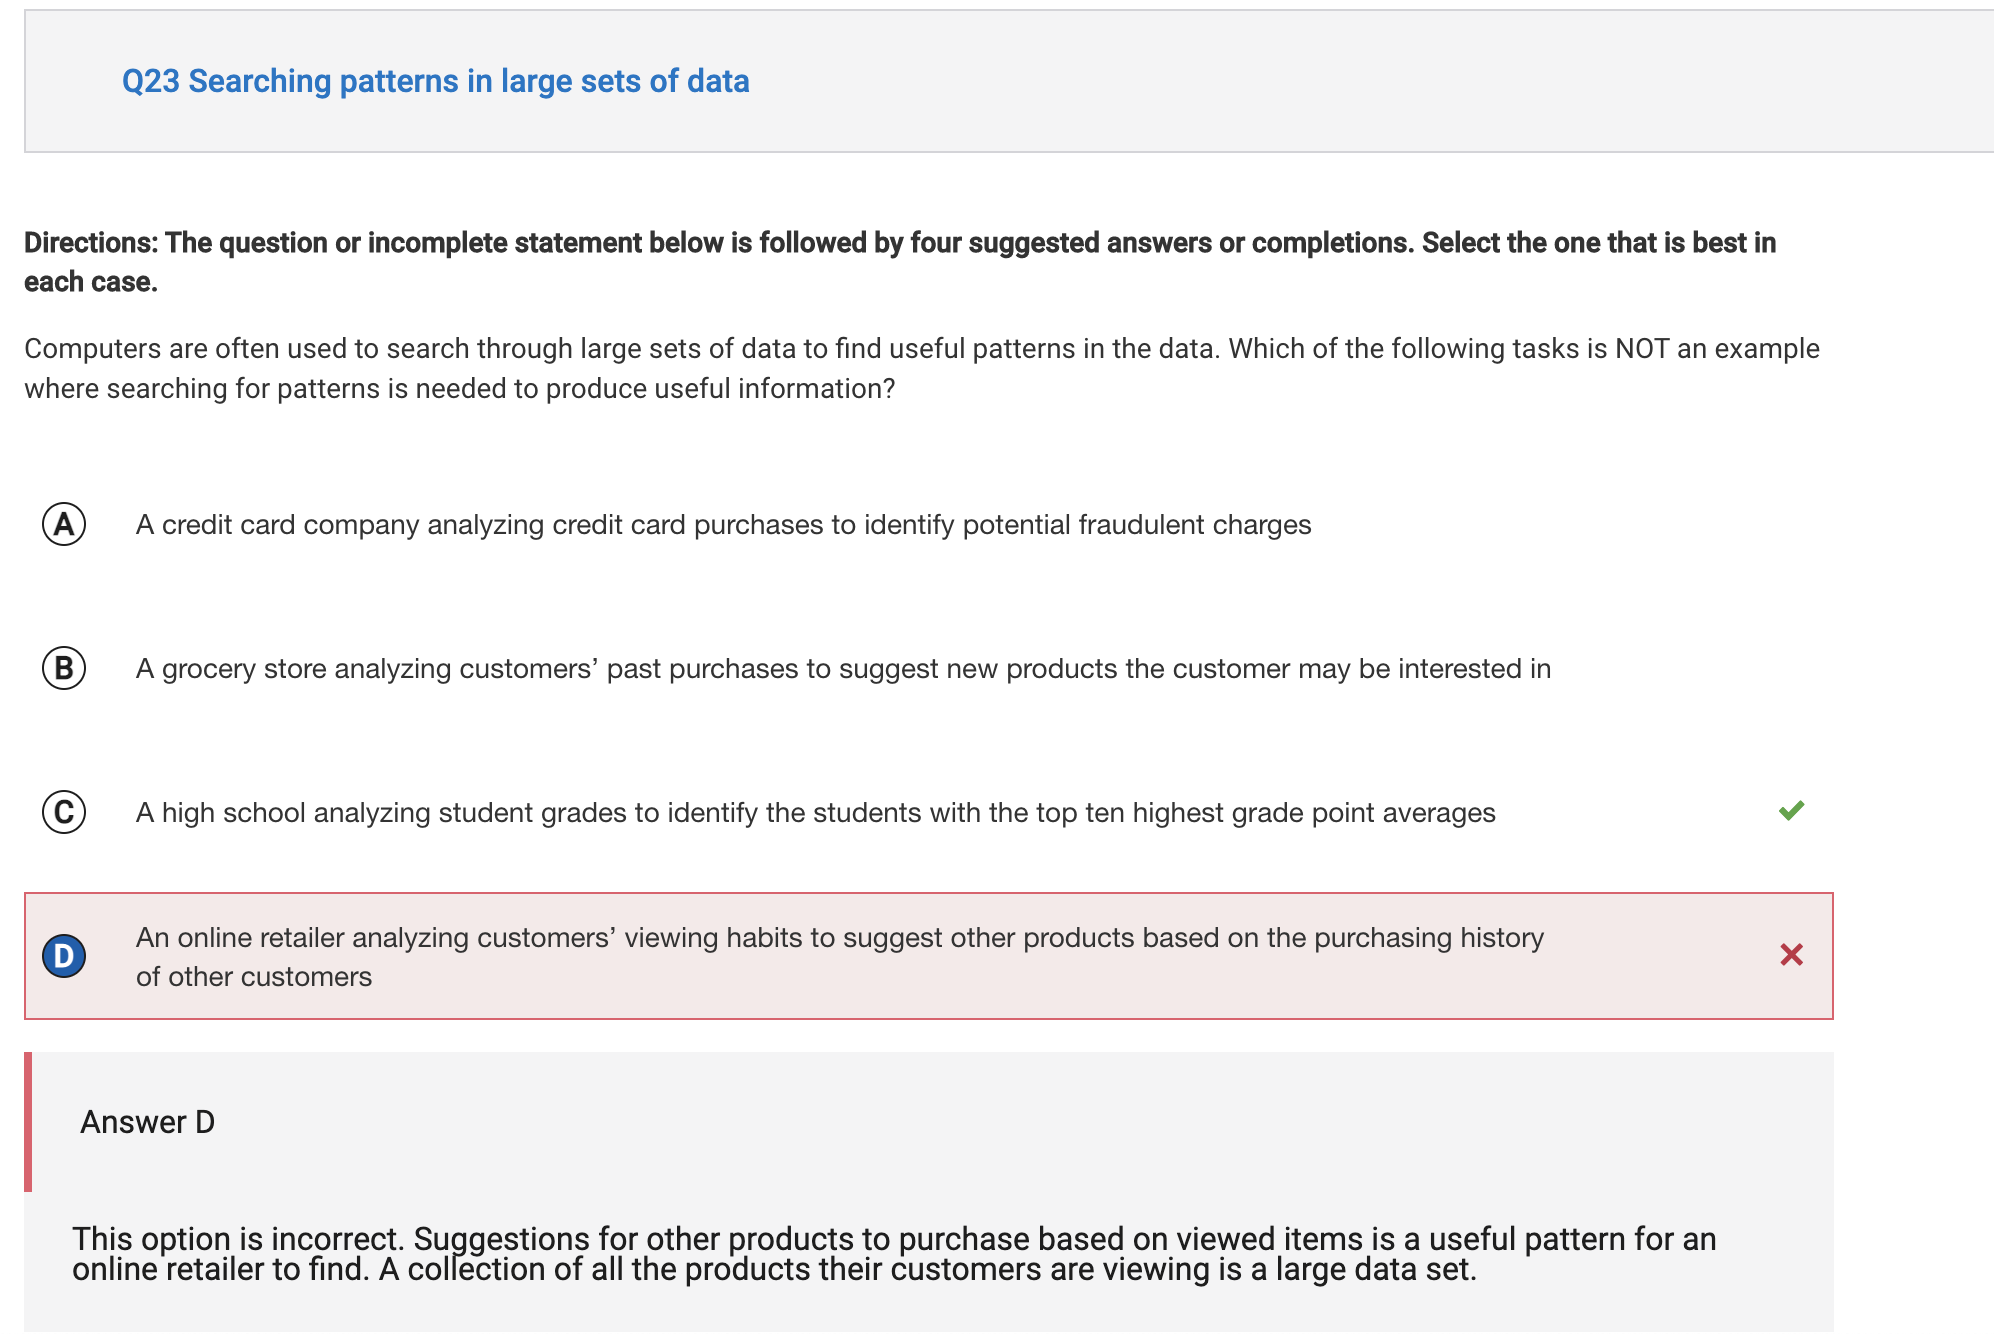Click the grocery store past purchases answer text

pyautogui.click(x=843, y=669)
